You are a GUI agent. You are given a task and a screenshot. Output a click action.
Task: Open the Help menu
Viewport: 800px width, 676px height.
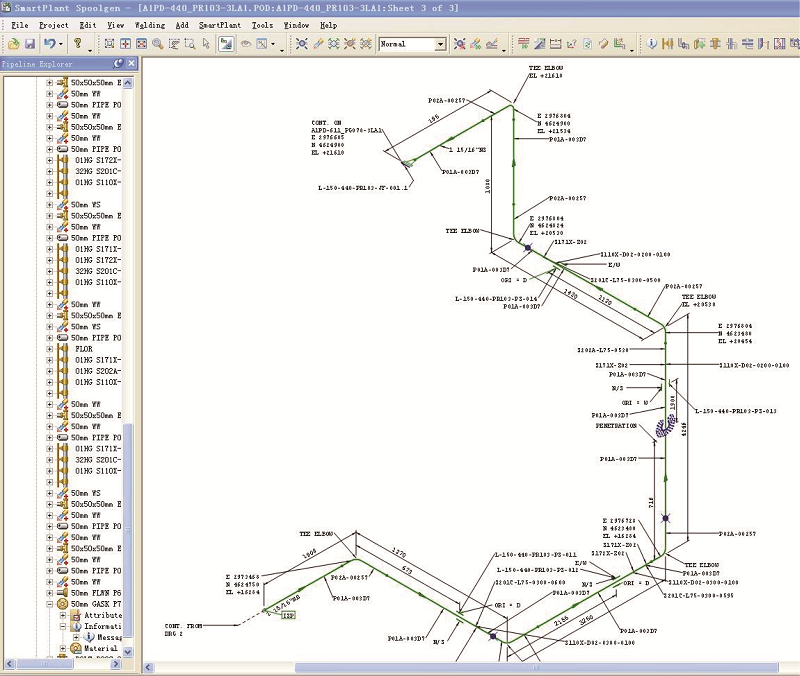tap(329, 25)
